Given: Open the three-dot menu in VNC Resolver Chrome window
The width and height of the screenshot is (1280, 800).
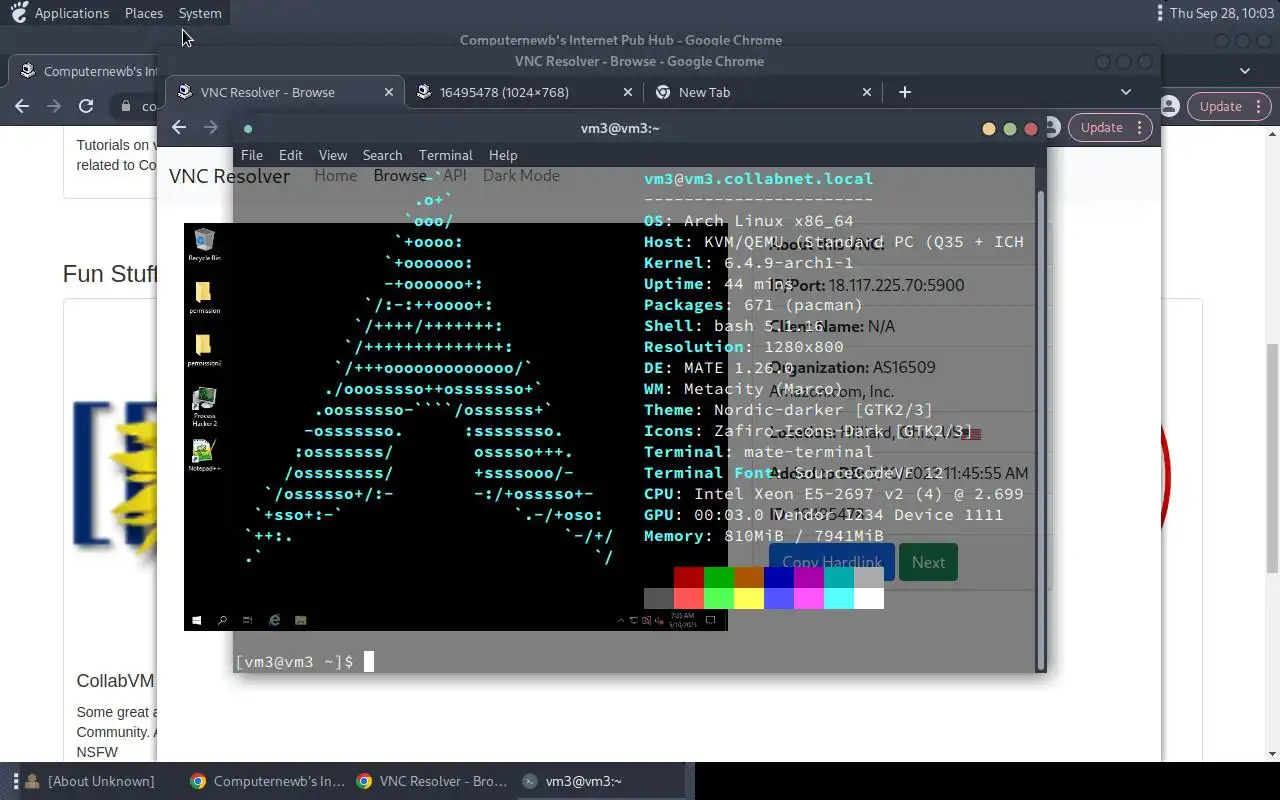Looking at the screenshot, I should (1140, 127).
